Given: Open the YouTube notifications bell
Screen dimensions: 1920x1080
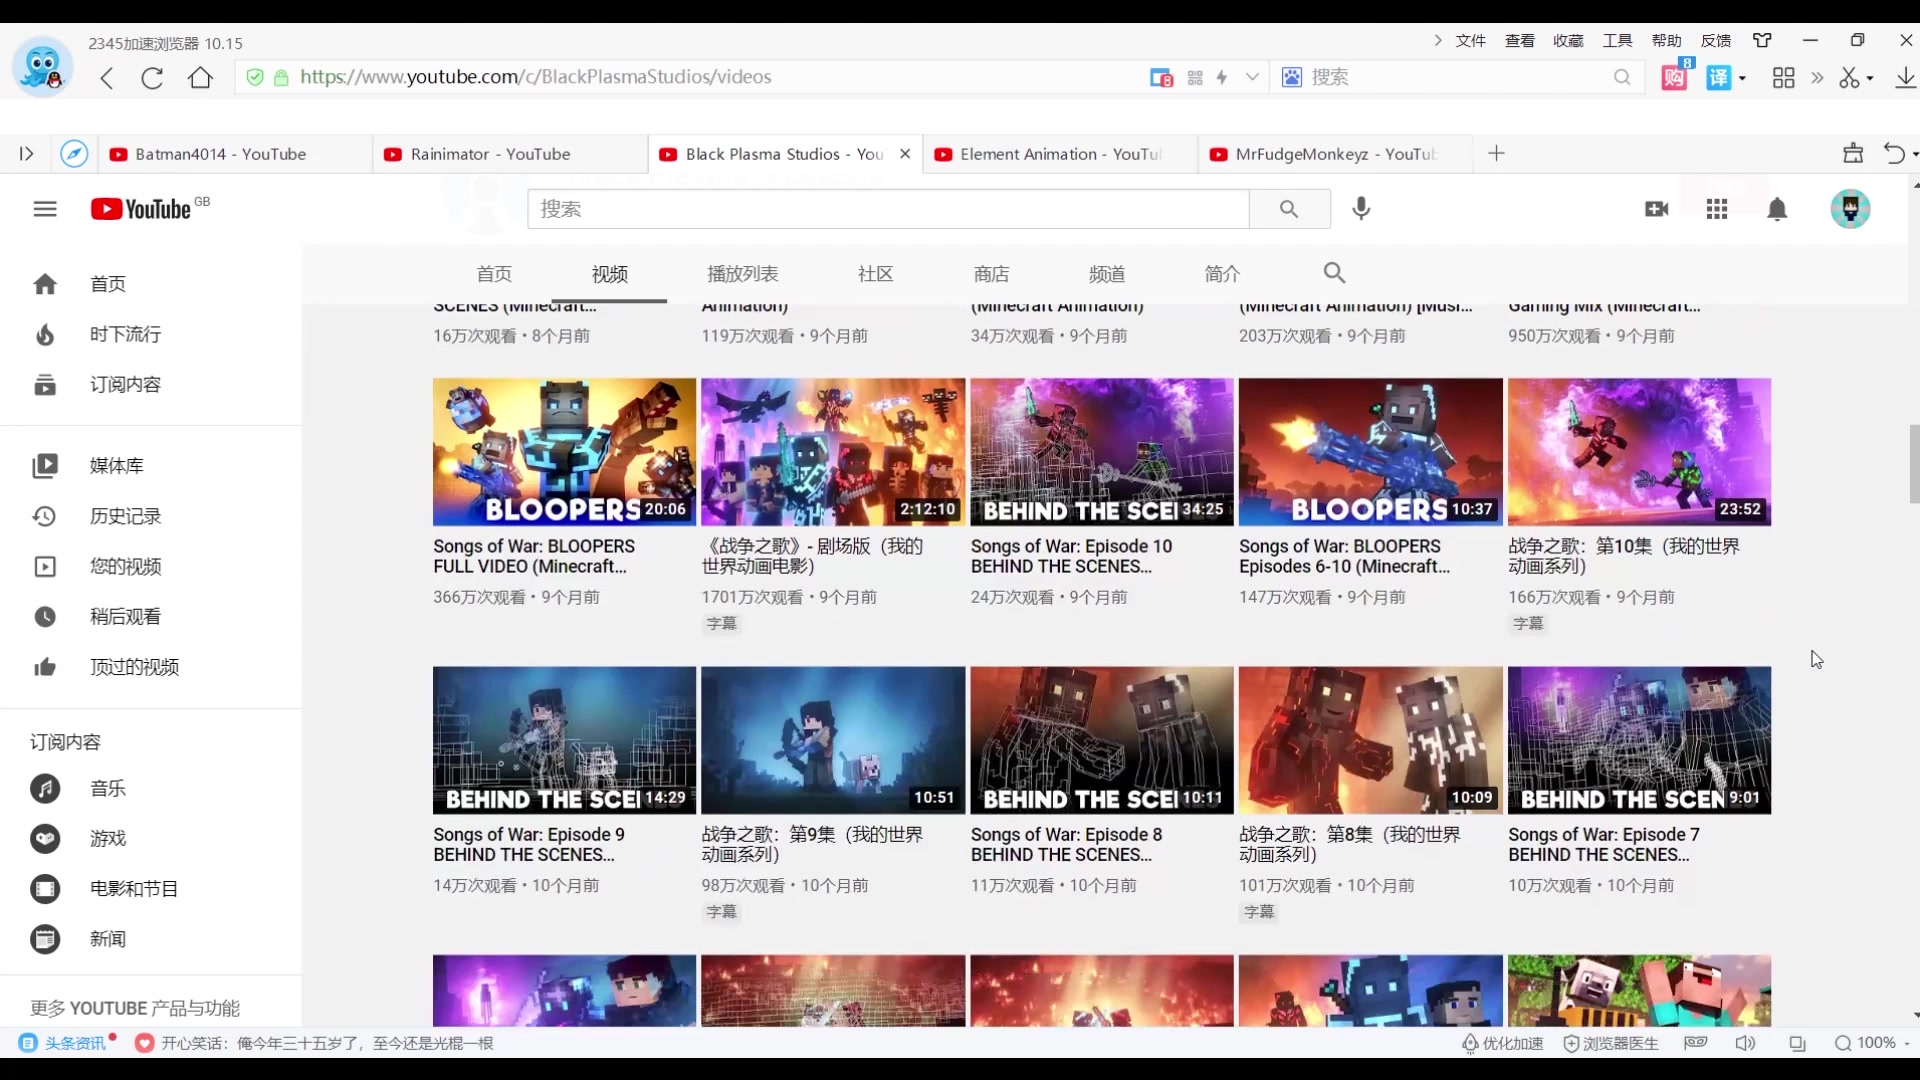Looking at the screenshot, I should pyautogui.click(x=1777, y=209).
